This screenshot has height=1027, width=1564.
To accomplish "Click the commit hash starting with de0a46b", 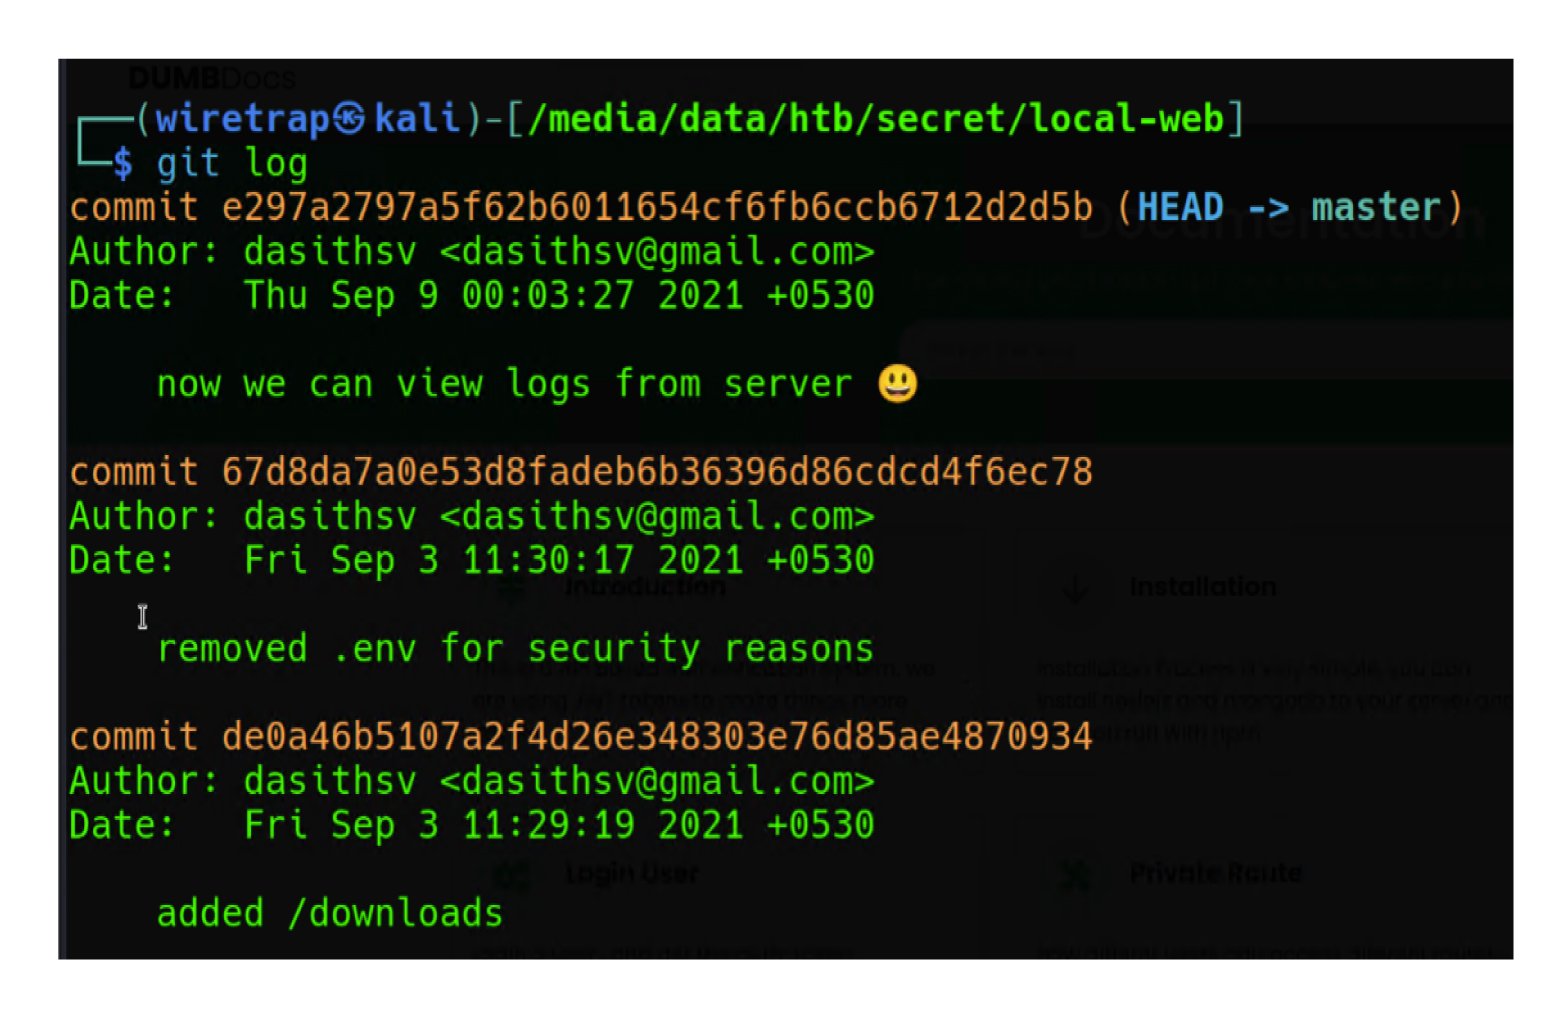I will 656,737.
